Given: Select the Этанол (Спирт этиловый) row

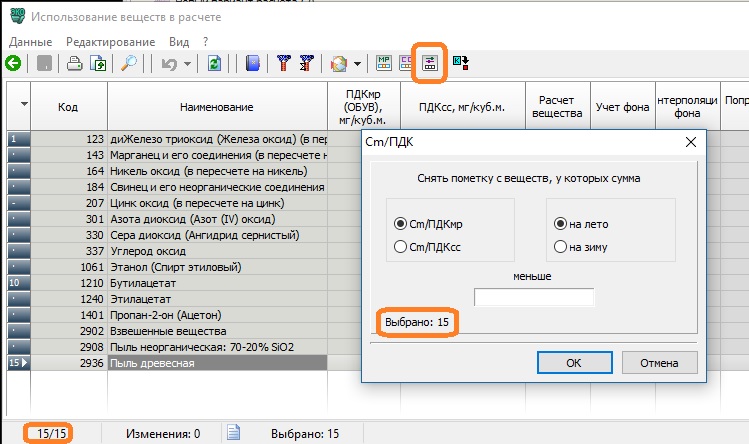Looking at the screenshot, I should [200, 267].
